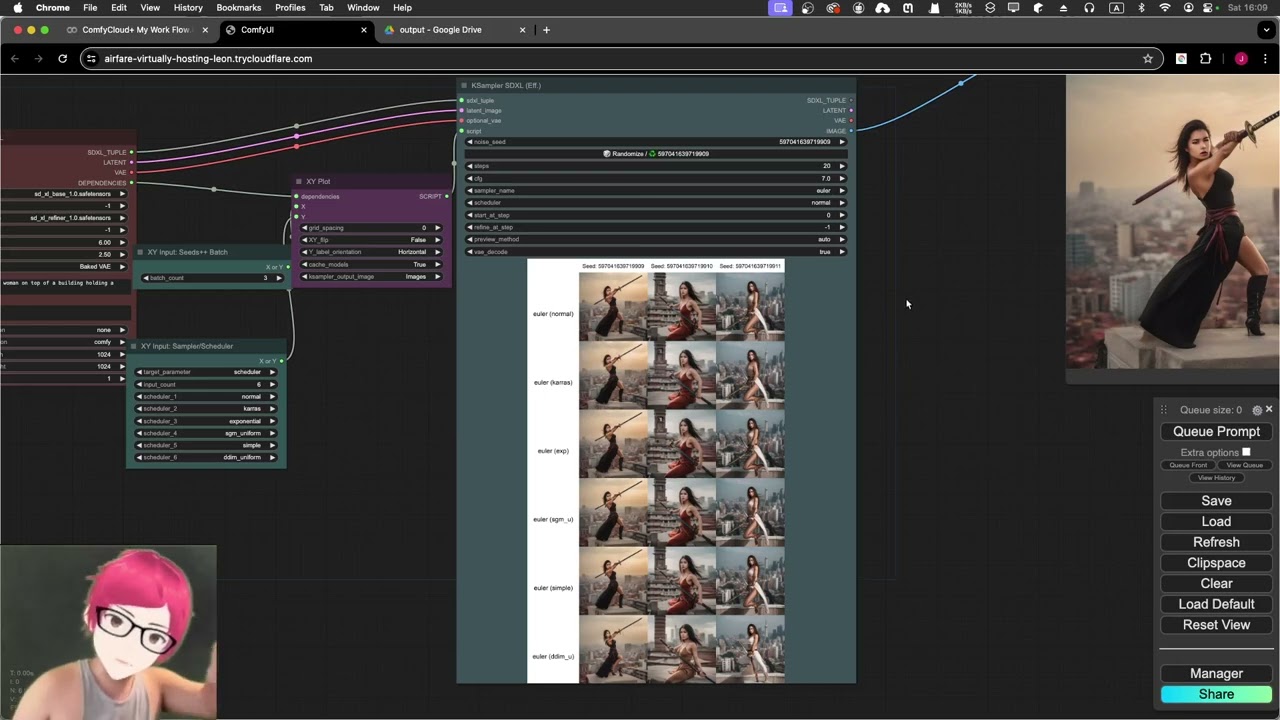Close the output - Google Drive tab
Screen dimensions: 1280x720
[522, 30]
